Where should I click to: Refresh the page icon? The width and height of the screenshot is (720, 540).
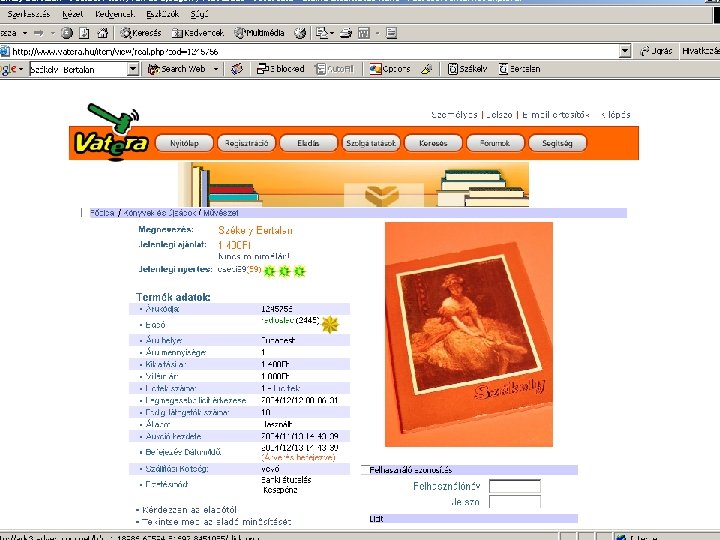tap(84, 33)
